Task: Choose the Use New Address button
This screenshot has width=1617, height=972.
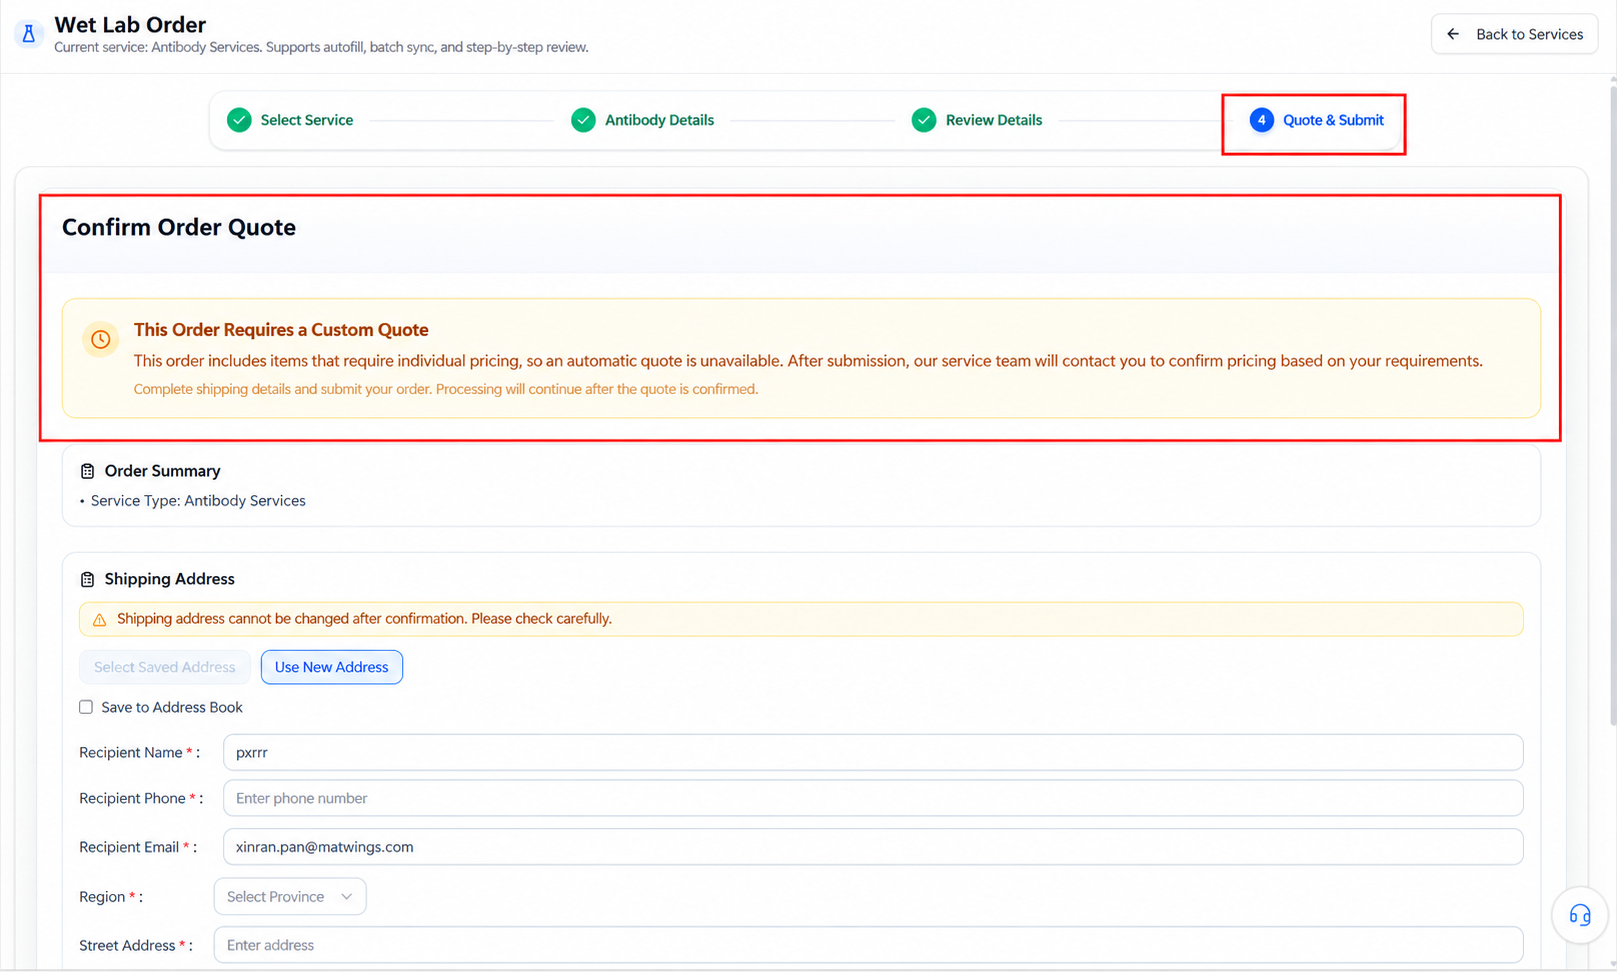Action: (332, 667)
